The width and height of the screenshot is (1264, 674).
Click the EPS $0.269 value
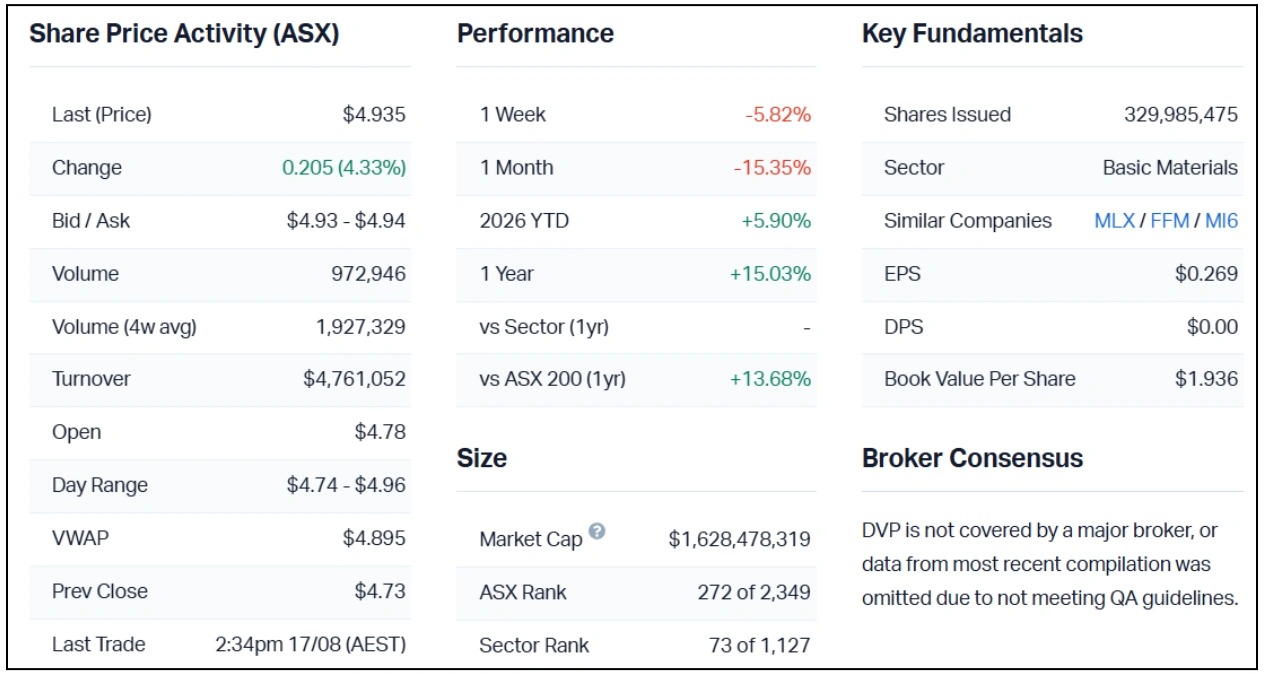[x=1206, y=274]
